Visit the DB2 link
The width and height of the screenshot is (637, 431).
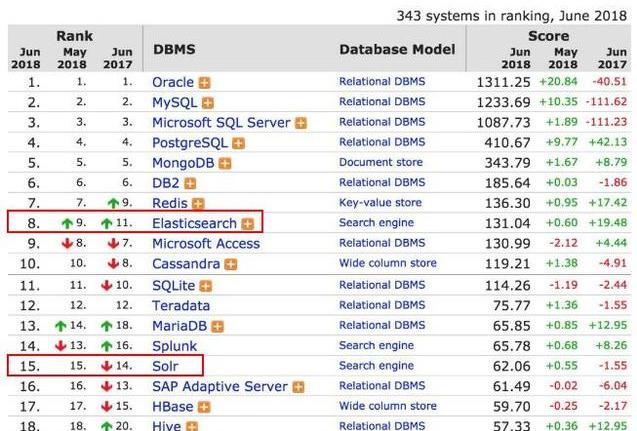pyautogui.click(x=165, y=183)
